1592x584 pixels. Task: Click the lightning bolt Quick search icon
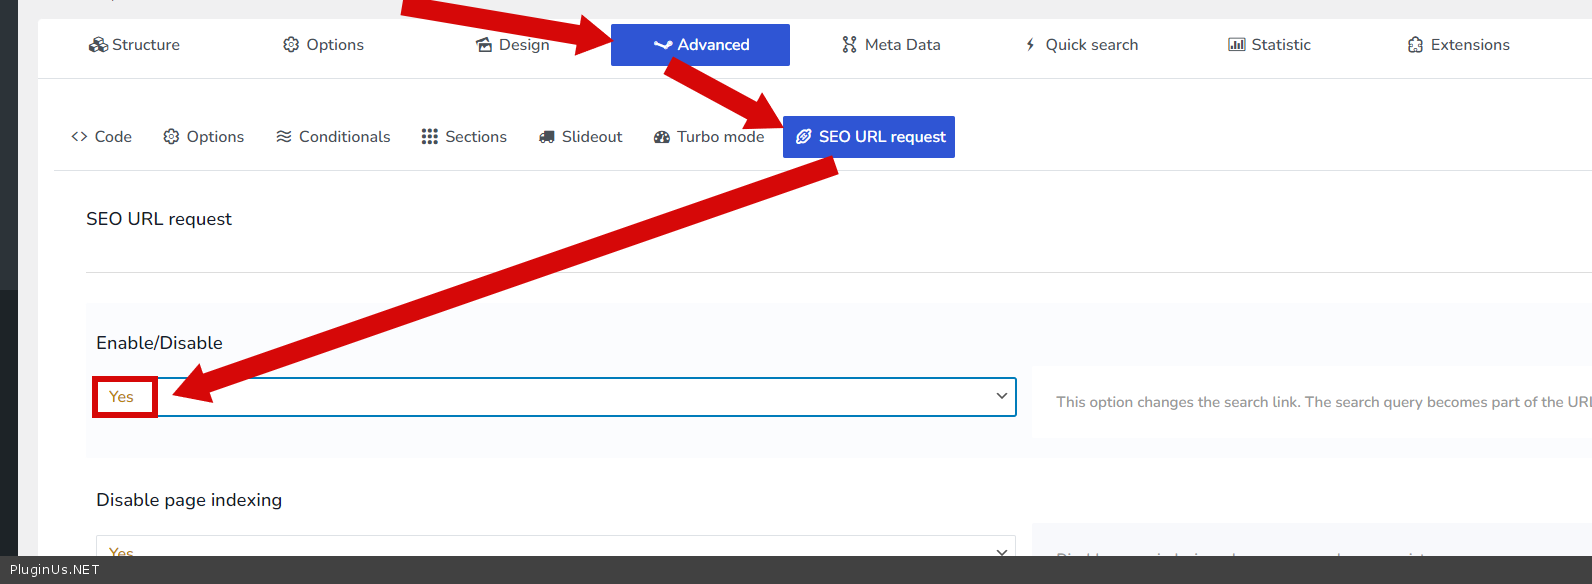1030,45
